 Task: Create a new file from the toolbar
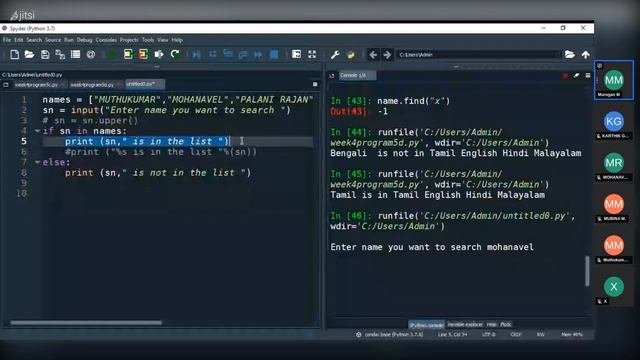14,54
